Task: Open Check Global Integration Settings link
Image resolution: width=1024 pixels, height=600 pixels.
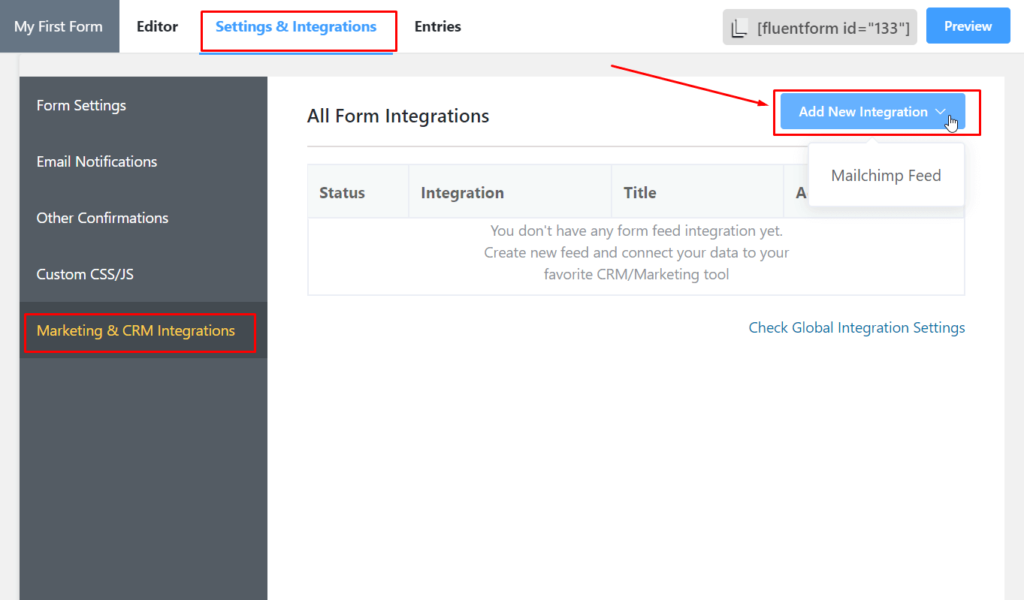Action: (856, 327)
